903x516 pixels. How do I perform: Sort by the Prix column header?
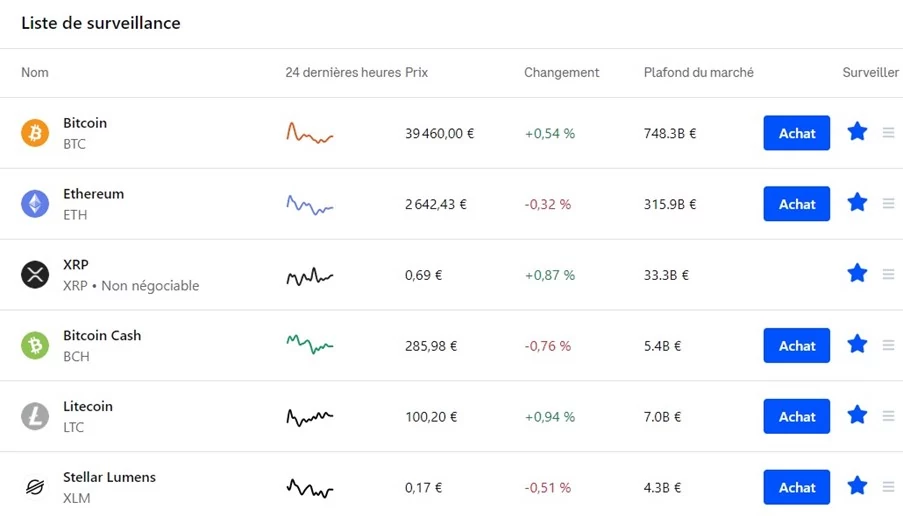pos(416,73)
